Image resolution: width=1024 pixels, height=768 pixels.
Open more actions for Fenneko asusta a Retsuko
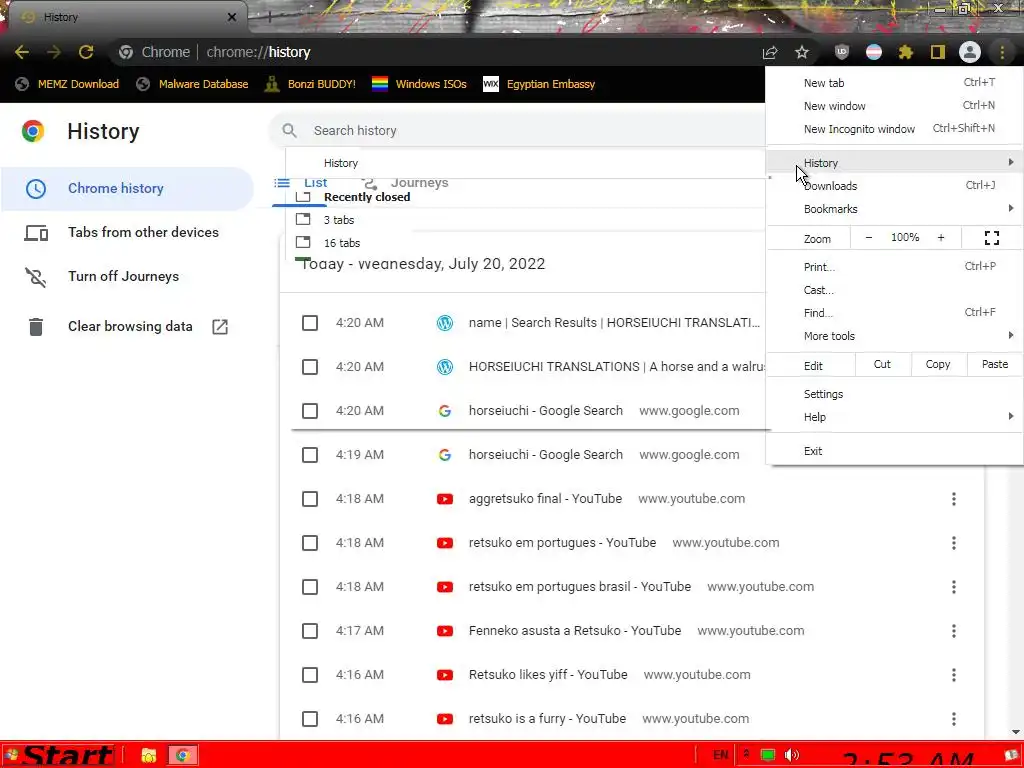pyautogui.click(x=953, y=632)
